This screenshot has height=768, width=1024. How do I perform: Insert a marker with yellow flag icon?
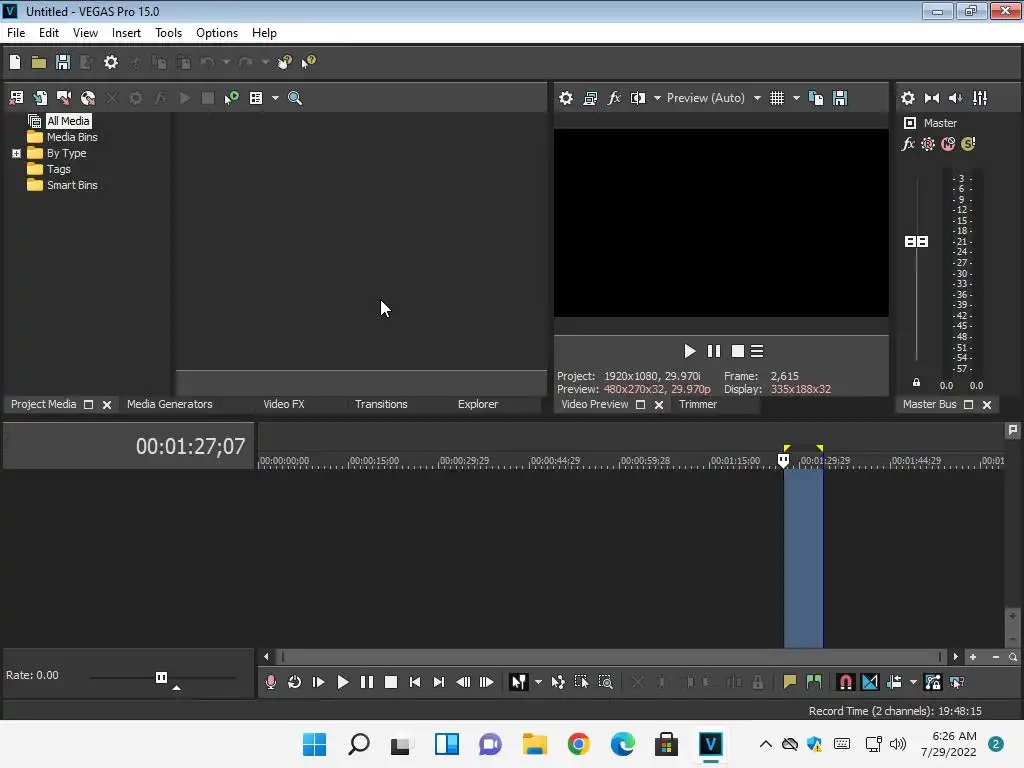[790, 682]
